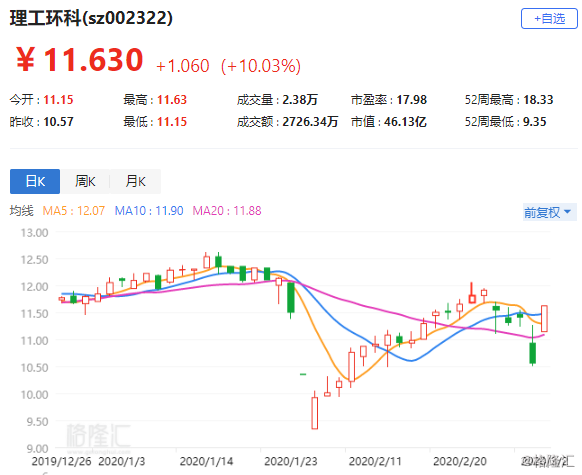Click the lowest red candlestick near 9.50
Image resolution: width=582 pixels, height=475 pixels.
[x=314, y=413]
